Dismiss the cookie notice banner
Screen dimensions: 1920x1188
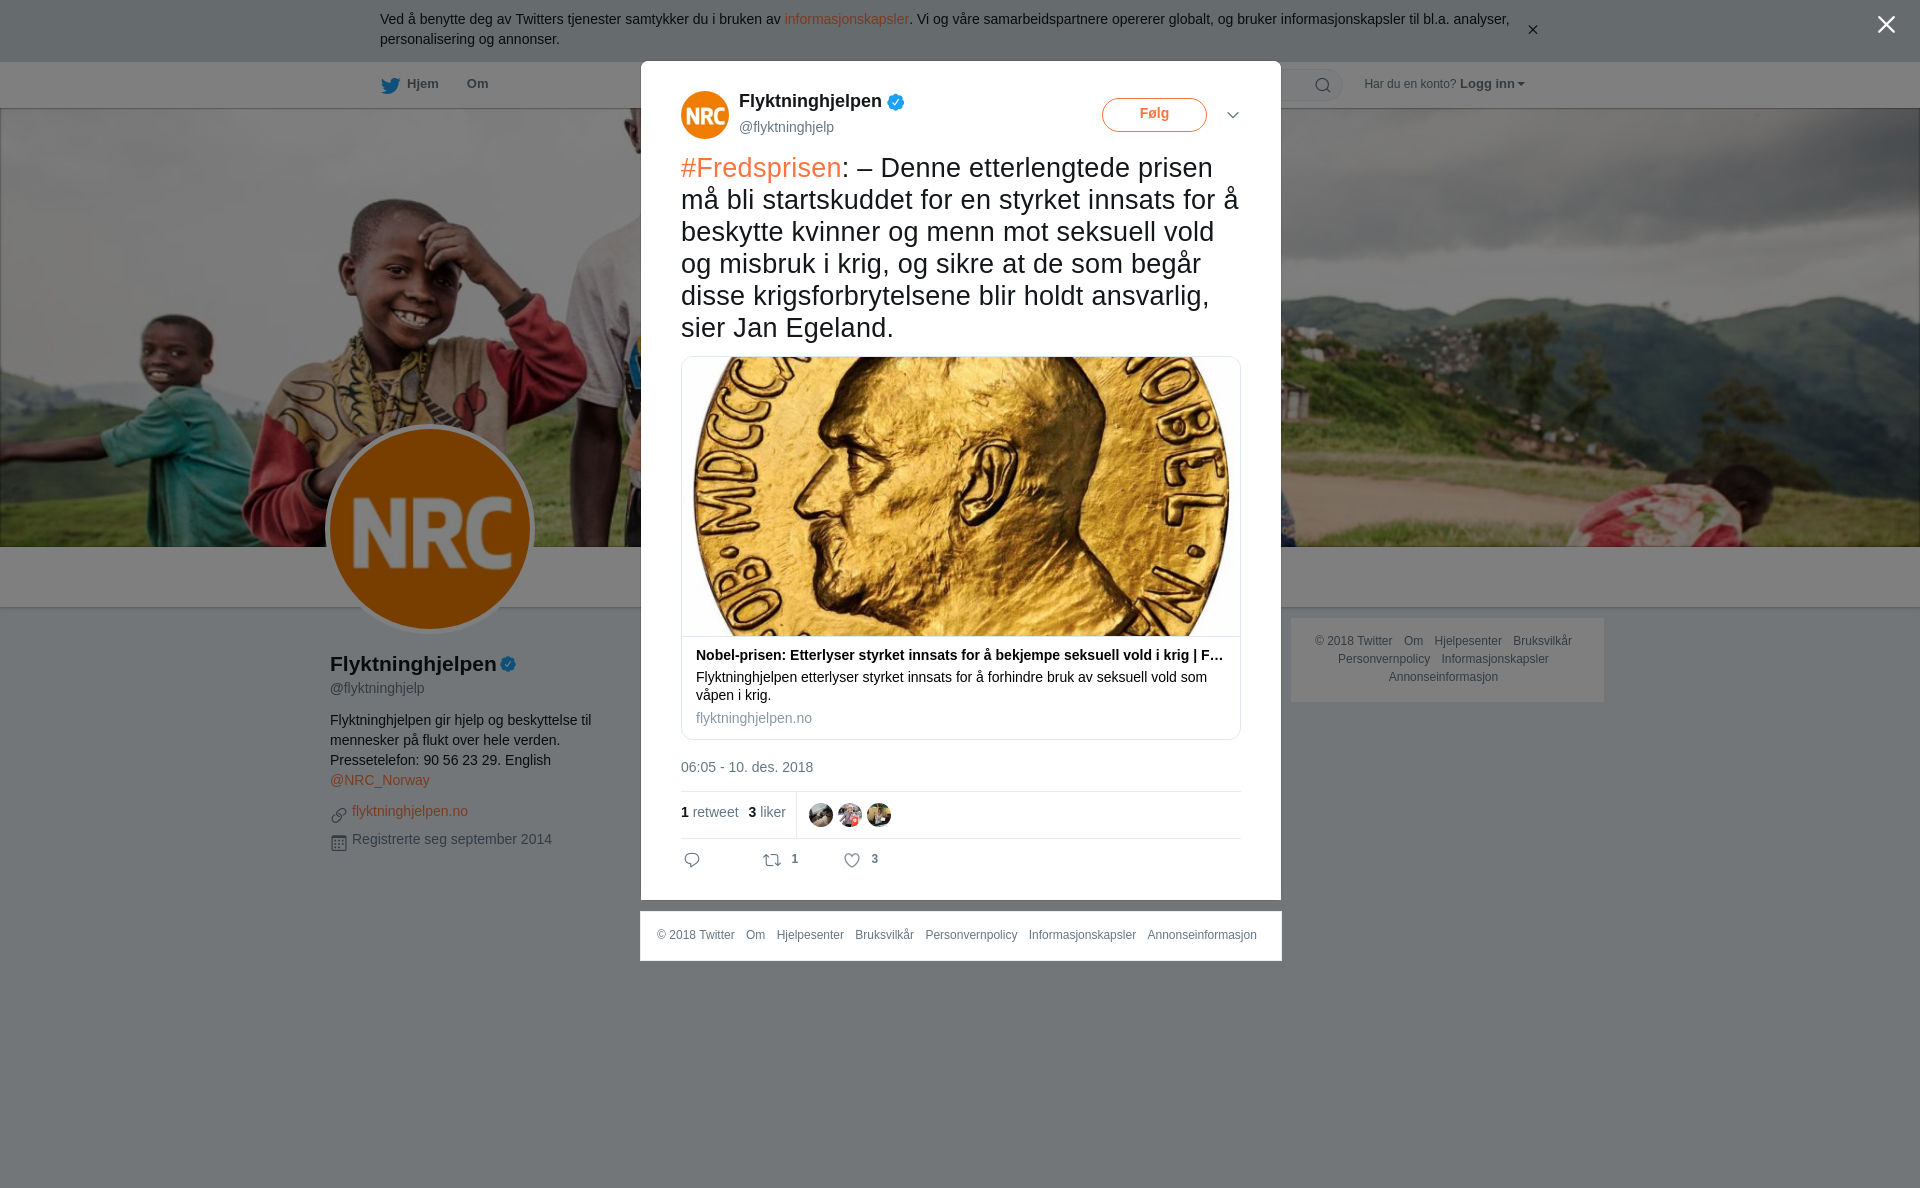pos(1532,30)
